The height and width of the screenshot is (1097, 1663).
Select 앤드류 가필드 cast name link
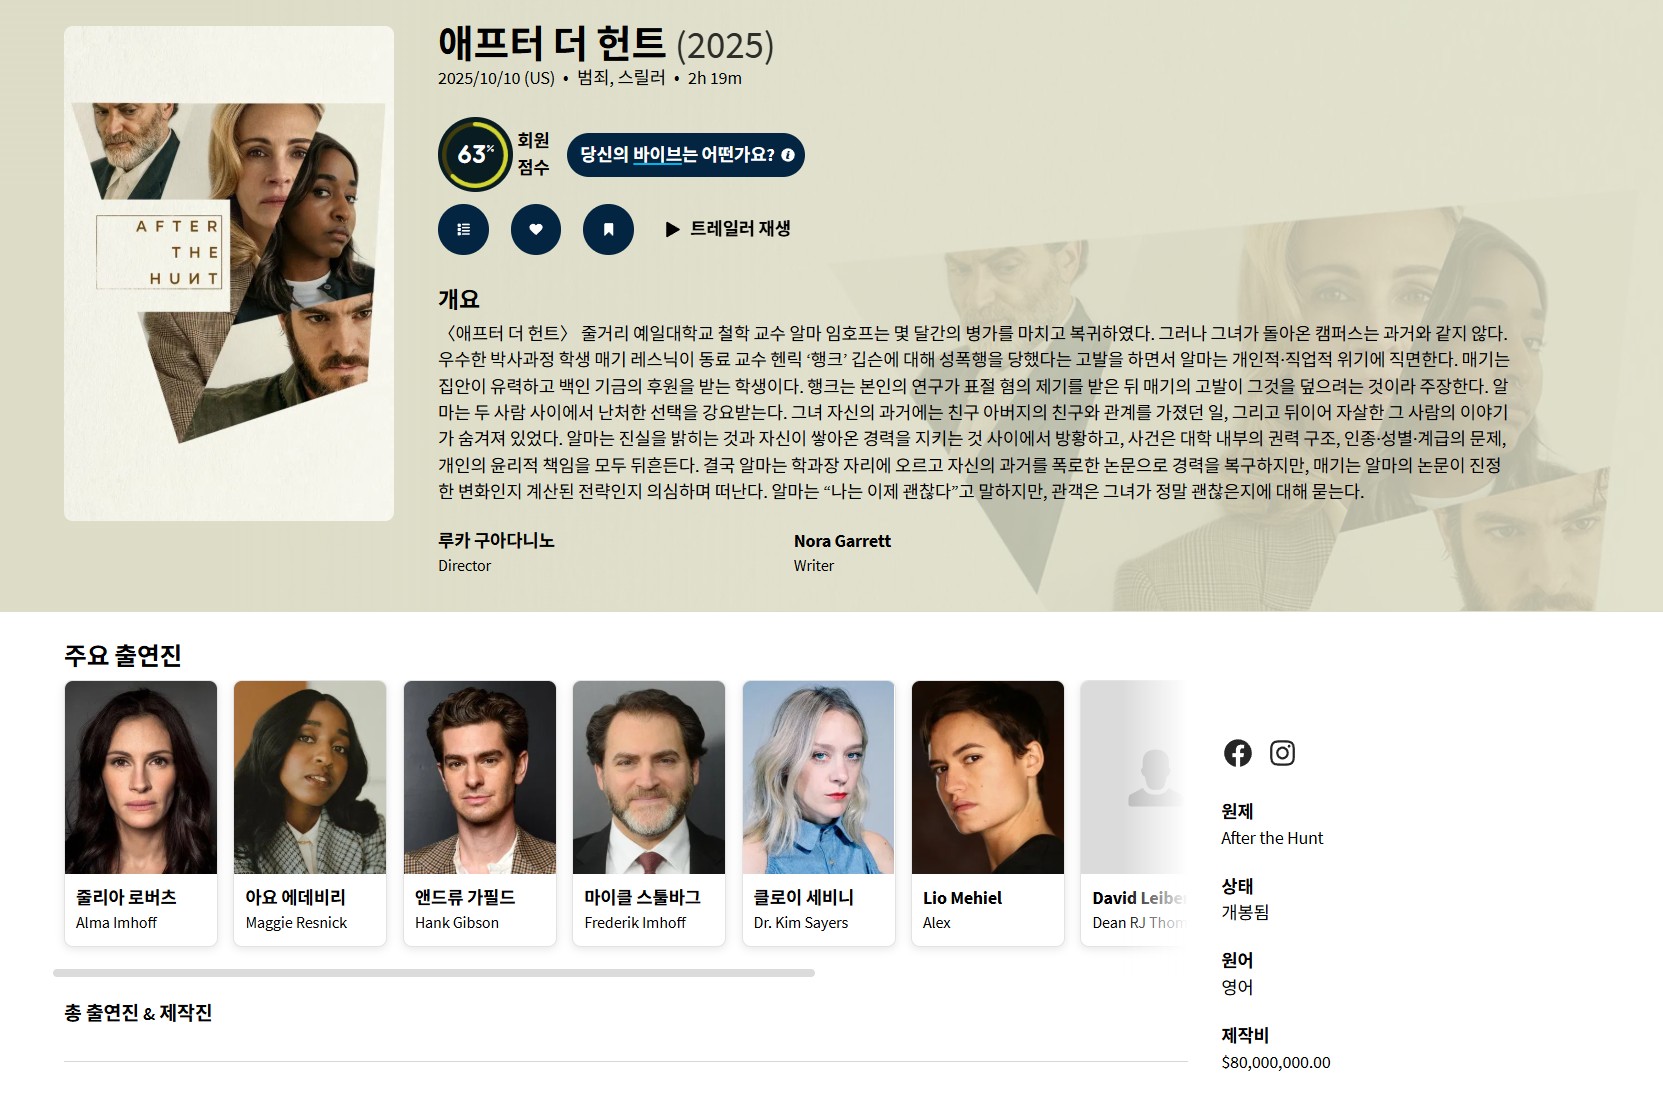(x=465, y=897)
